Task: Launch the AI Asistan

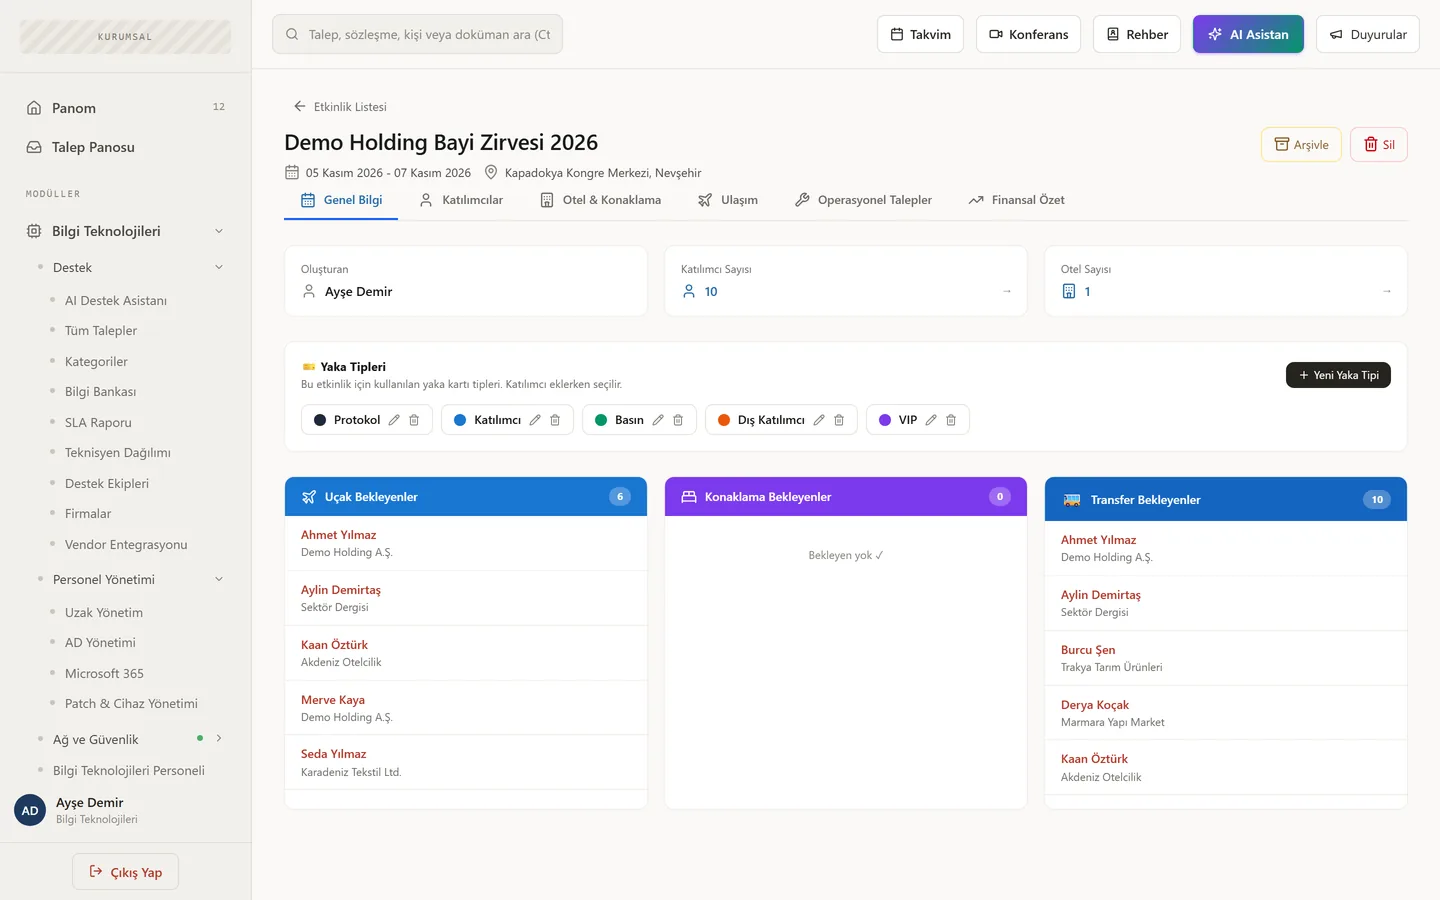Action: (x=1248, y=34)
